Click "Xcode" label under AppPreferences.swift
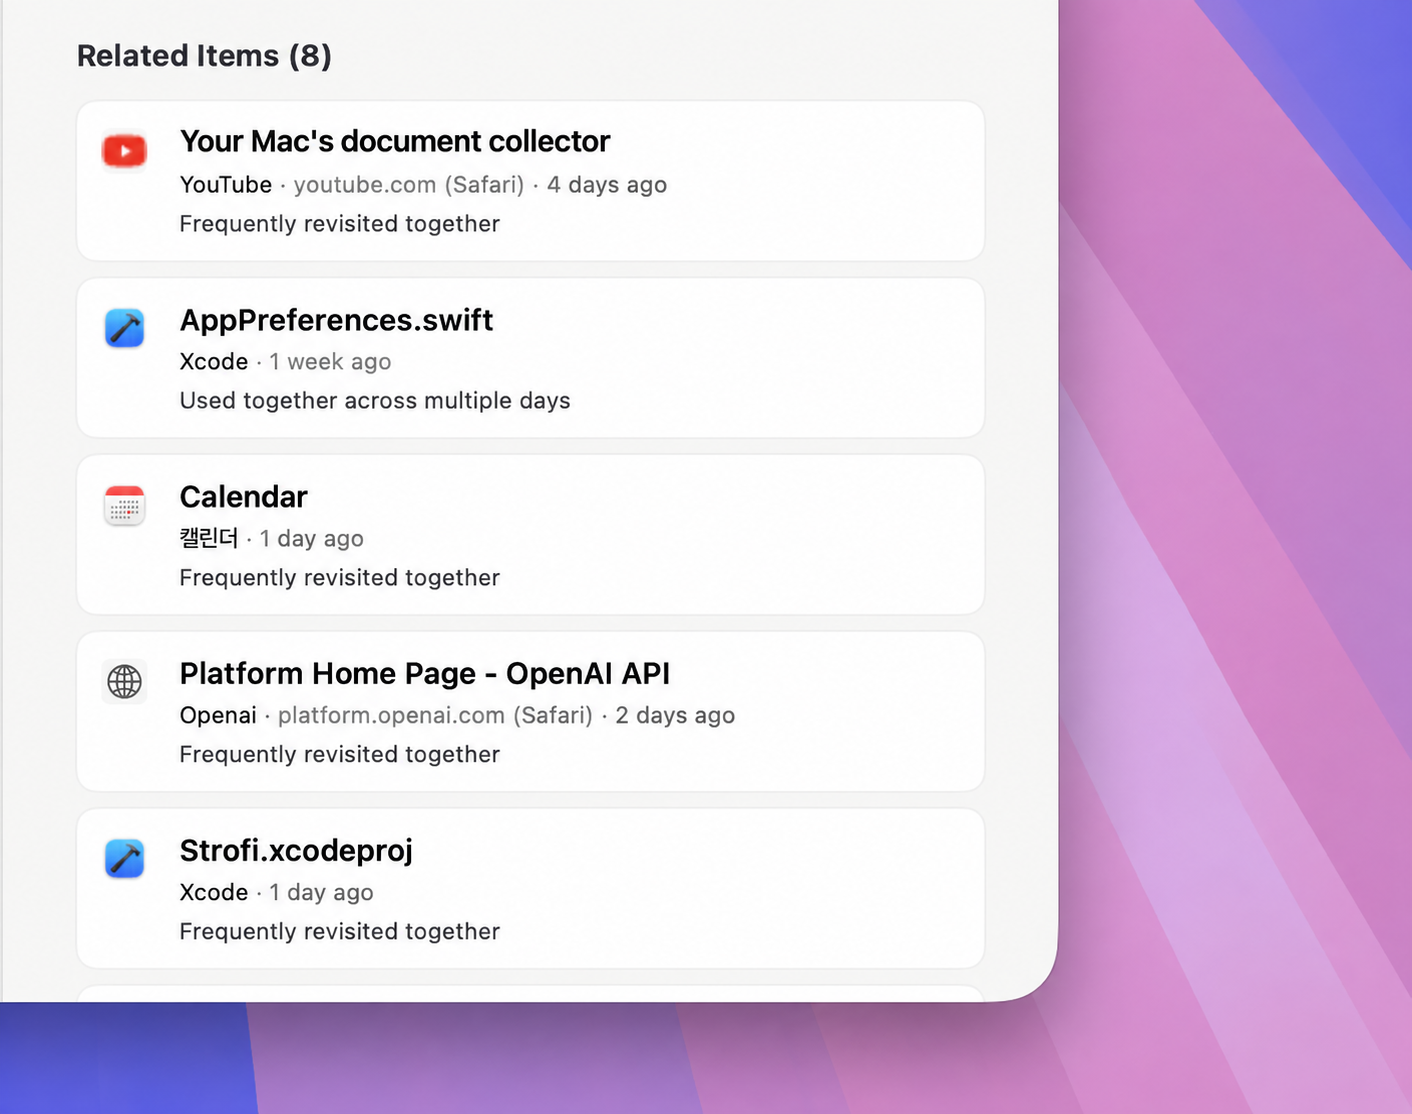 point(214,362)
